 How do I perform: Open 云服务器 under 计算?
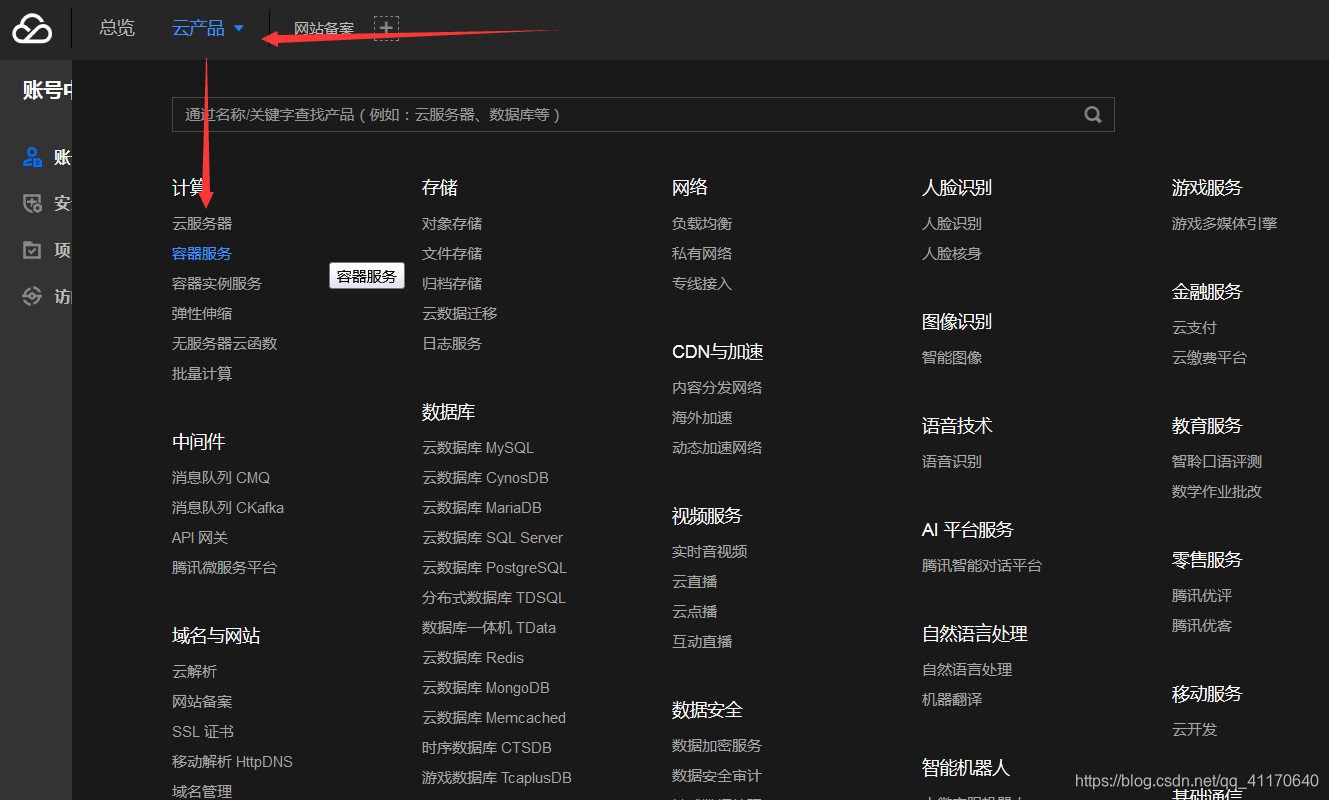point(202,224)
